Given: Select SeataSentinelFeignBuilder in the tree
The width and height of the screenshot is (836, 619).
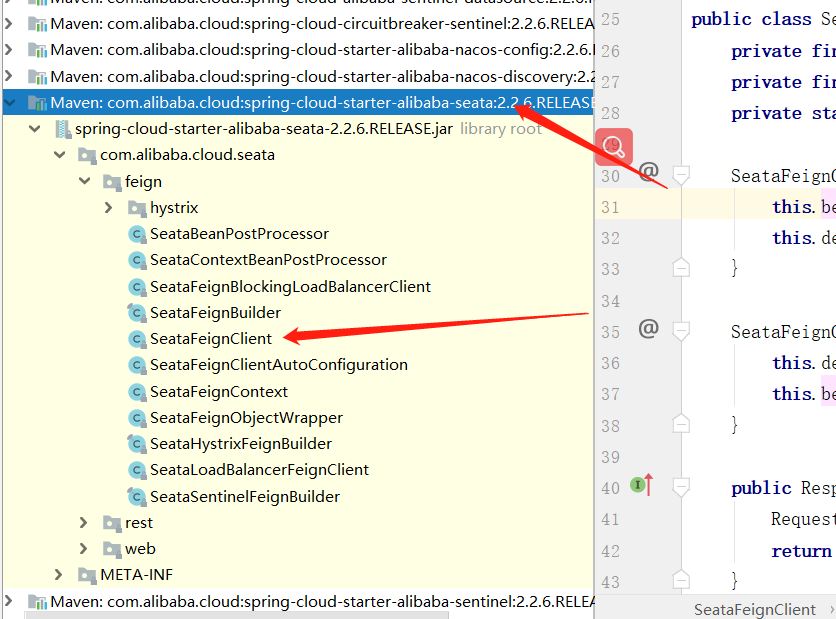Looking at the screenshot, I should tap(245, 497).
